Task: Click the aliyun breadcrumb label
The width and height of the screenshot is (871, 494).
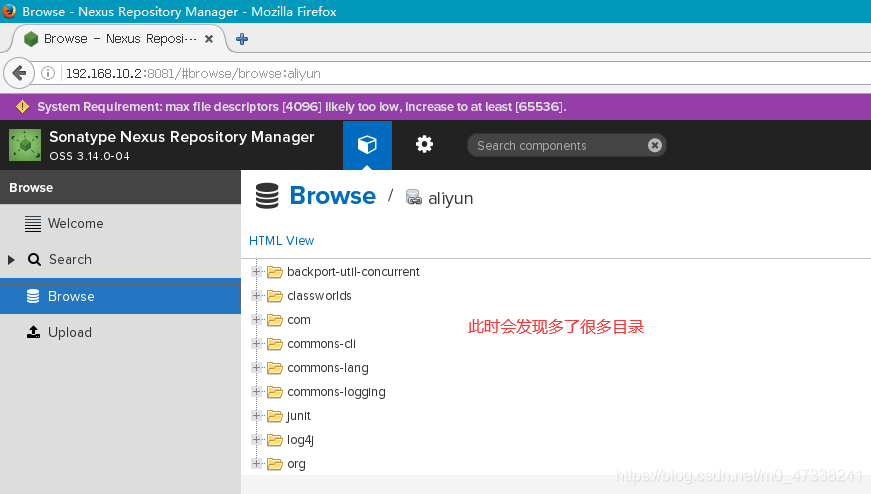Action: point(450,198)
